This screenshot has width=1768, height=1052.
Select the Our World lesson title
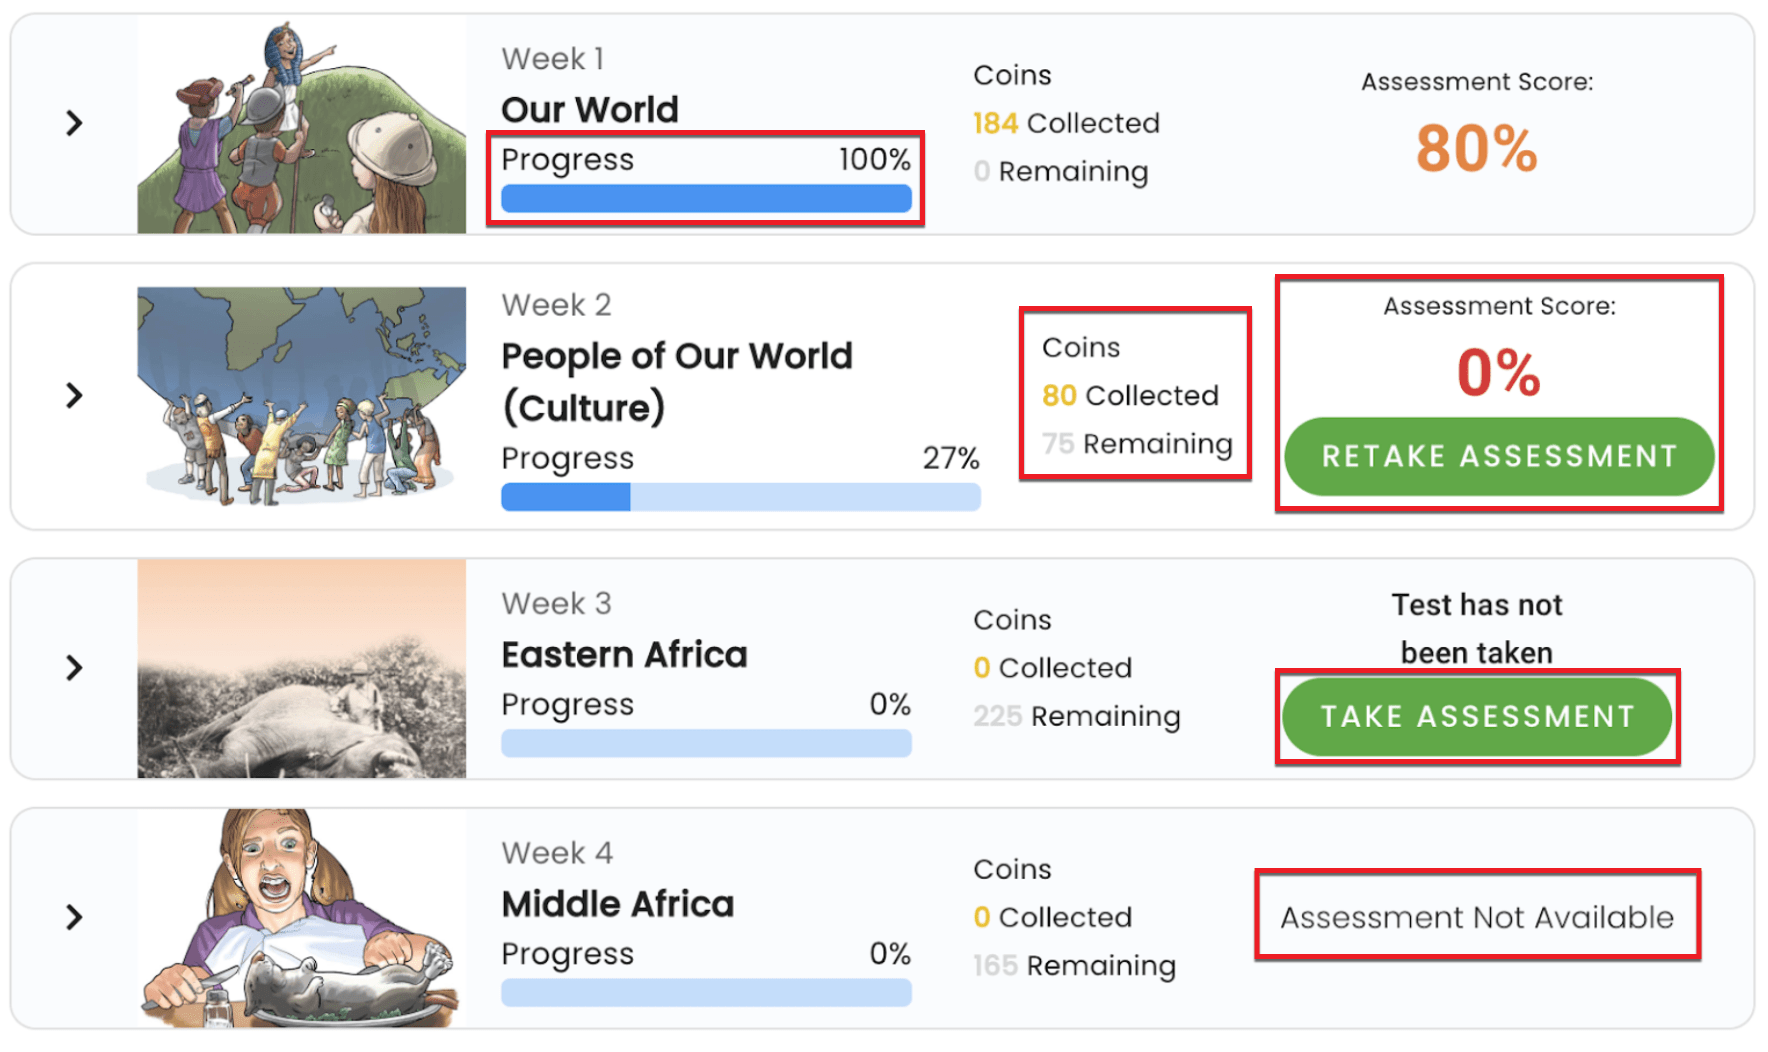click(x=590, y=109)
